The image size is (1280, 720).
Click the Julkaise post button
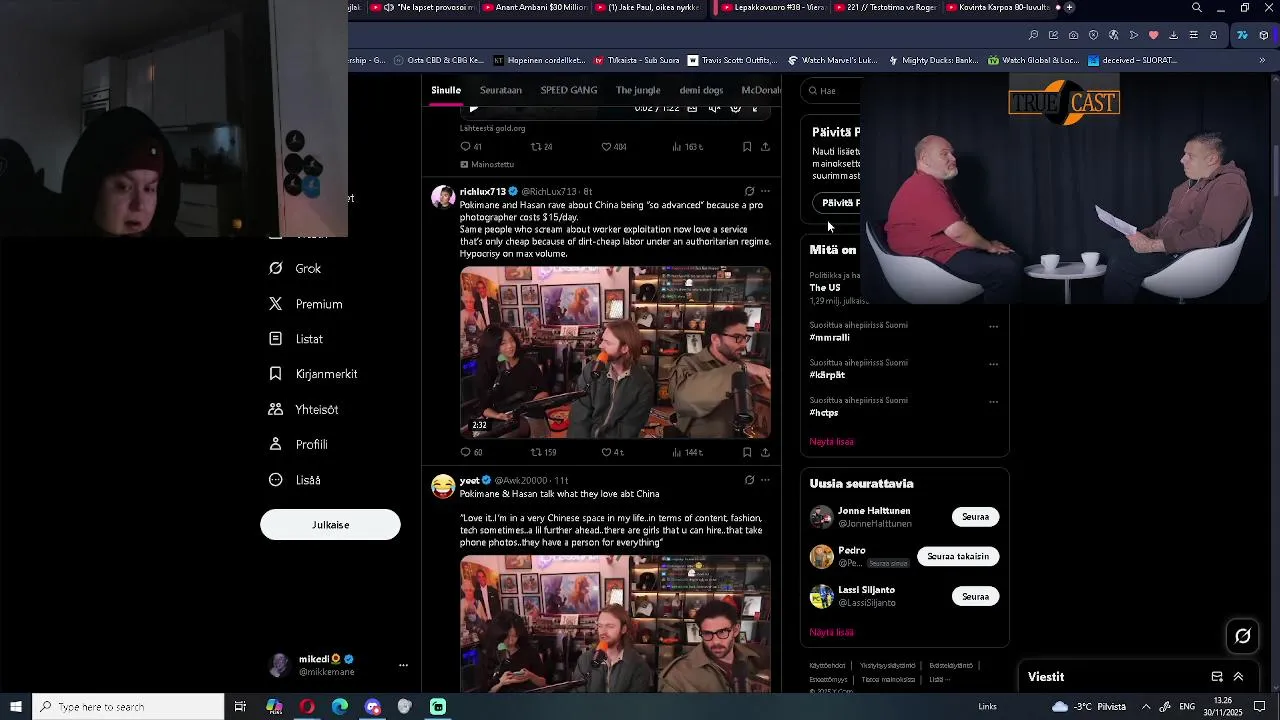click(x=330, y=525)
